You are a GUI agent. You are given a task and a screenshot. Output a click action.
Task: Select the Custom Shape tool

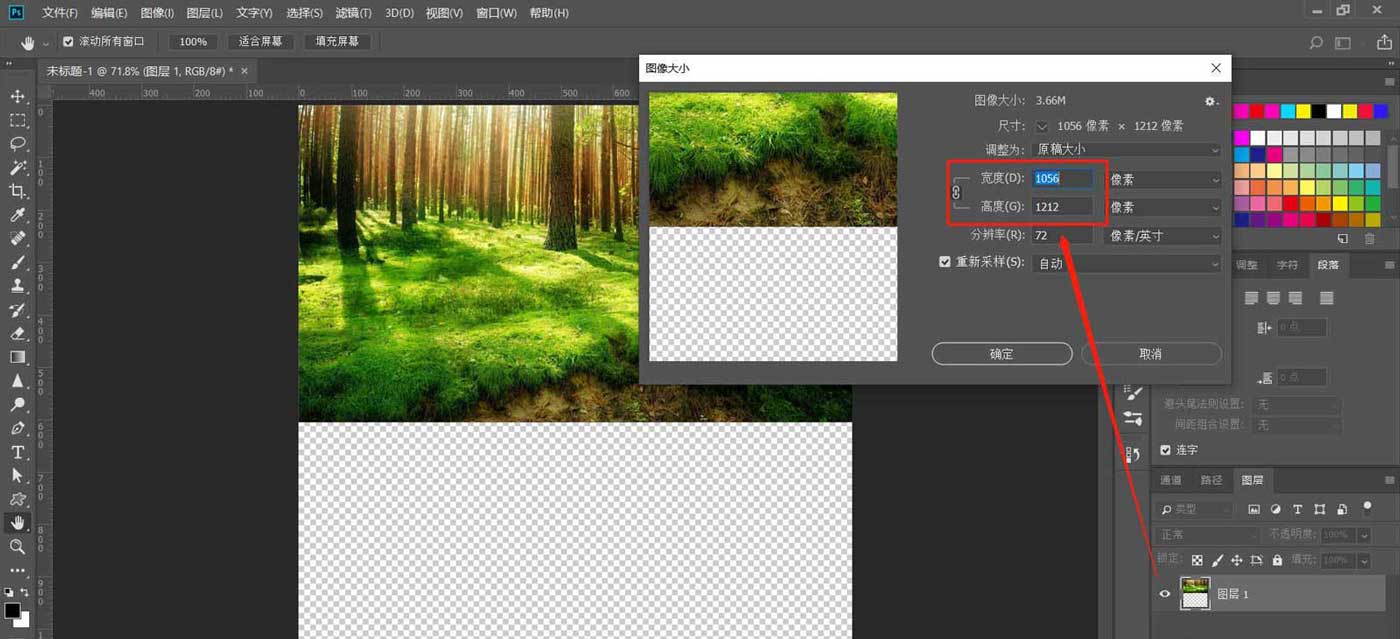pyautogui.click(x=18, y=499)
